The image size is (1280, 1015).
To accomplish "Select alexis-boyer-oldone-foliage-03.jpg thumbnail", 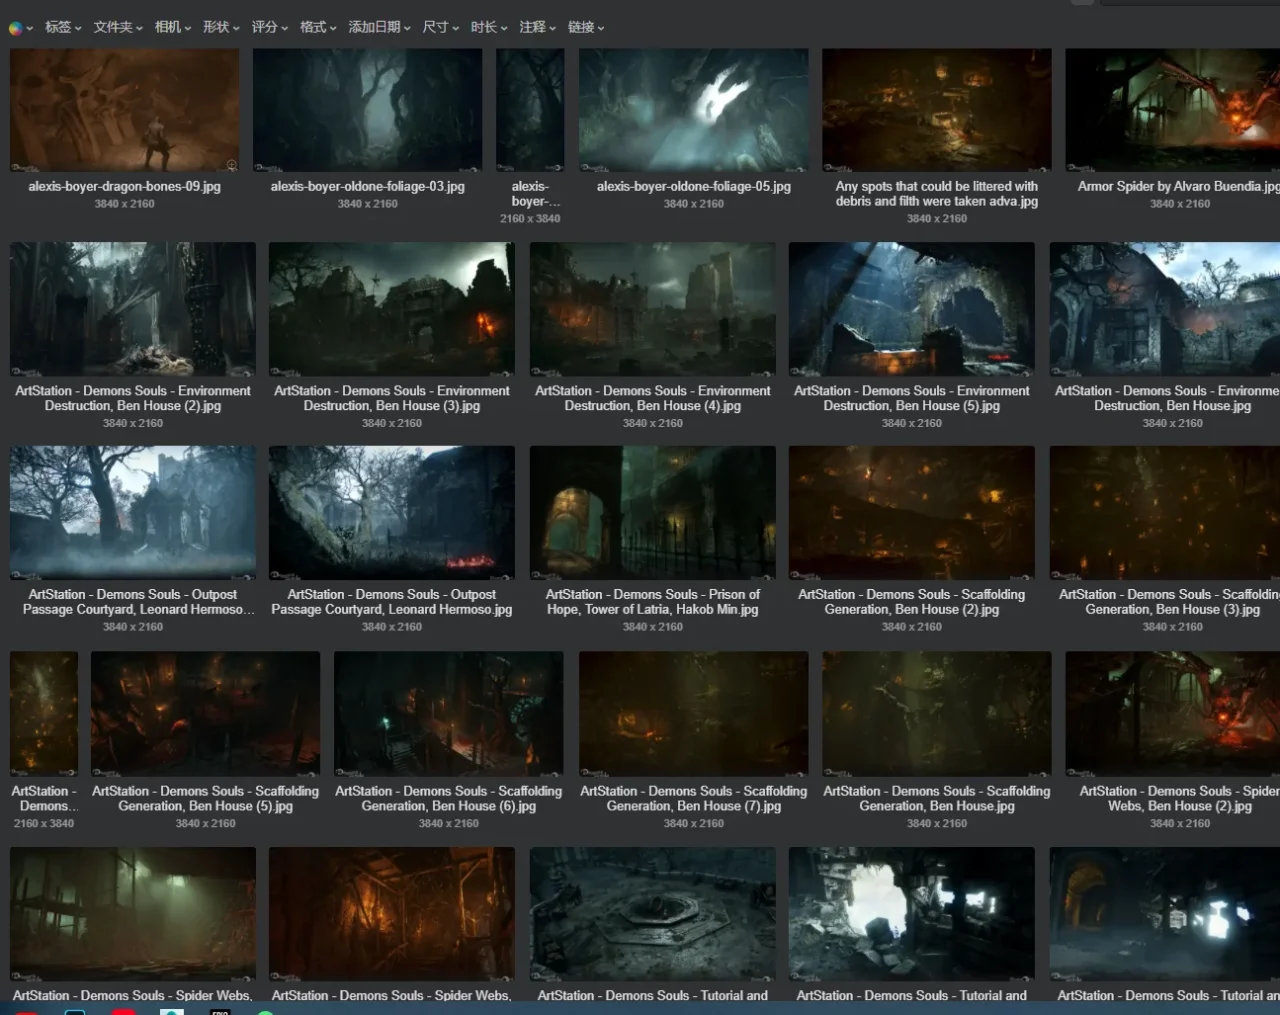I will tap(367, 110).
